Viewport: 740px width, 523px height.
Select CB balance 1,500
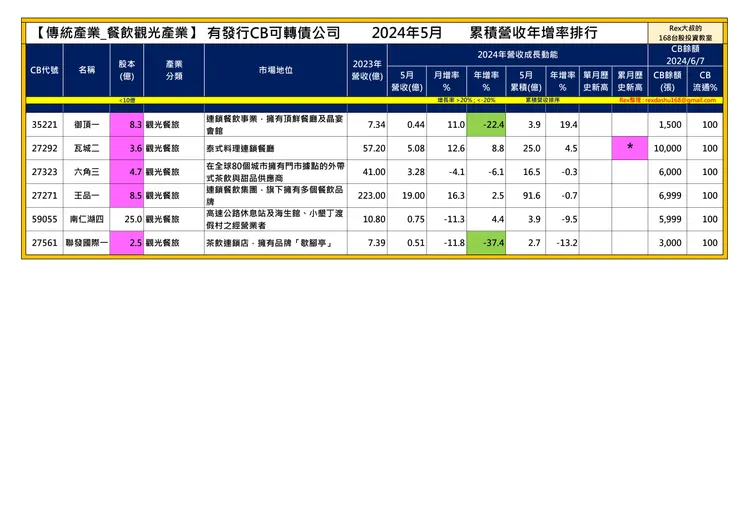[670, 125]
